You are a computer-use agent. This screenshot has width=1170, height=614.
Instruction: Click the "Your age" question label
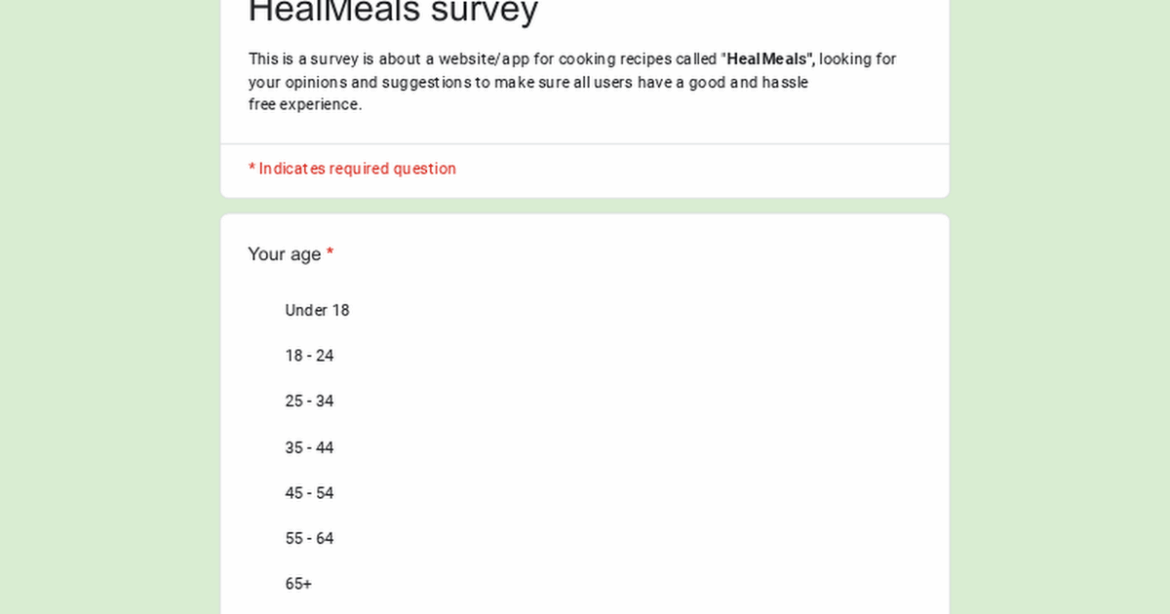click(283, 254)
